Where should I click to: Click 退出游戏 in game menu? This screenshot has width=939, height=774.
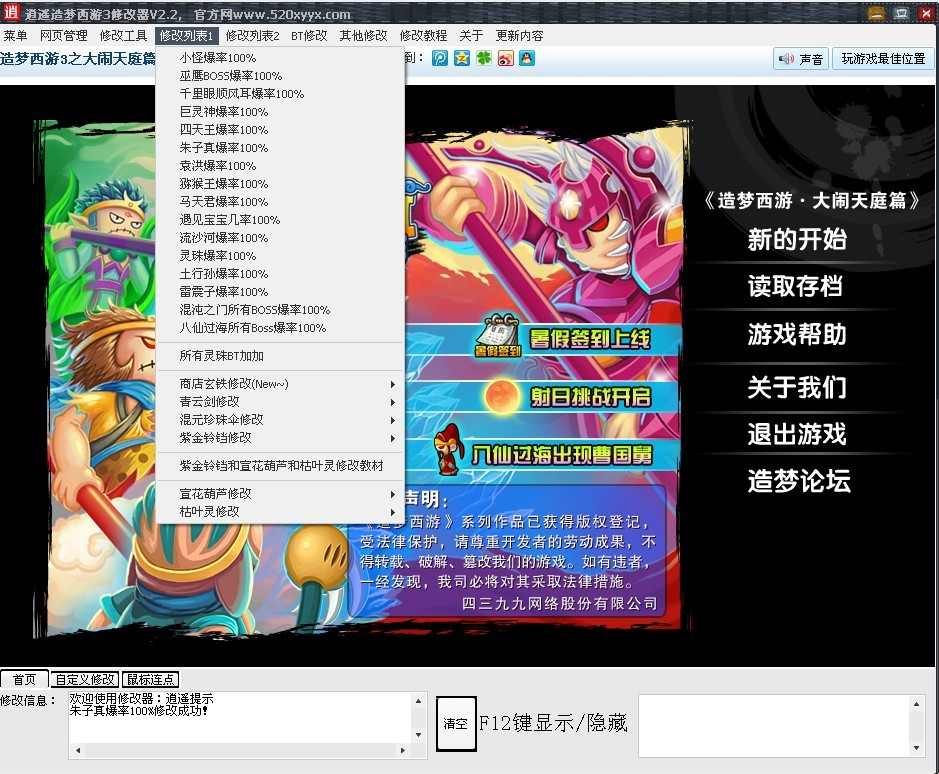(x=797, y=434)
